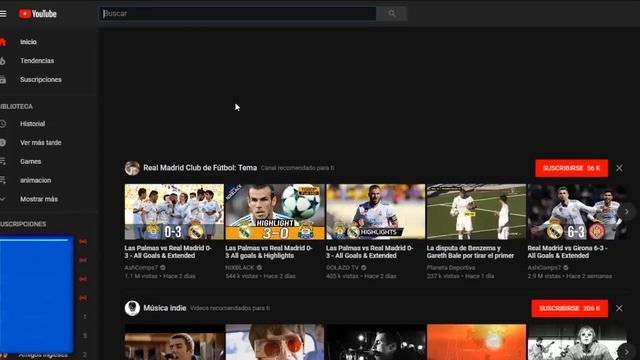Open the Planeta Deportivo channel link
Screen dimensions: 640x360
tap(451, 268)
